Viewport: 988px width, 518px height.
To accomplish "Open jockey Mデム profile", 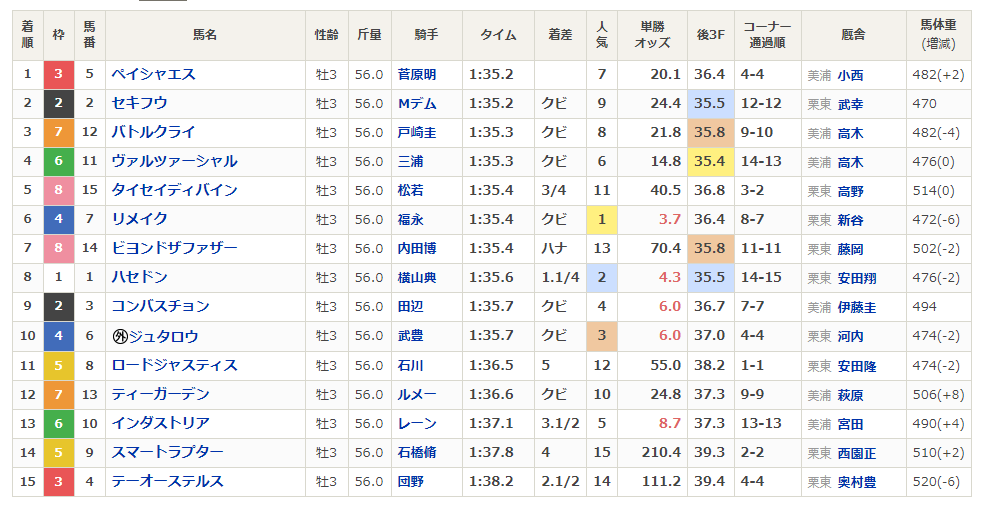I will 416,104.
